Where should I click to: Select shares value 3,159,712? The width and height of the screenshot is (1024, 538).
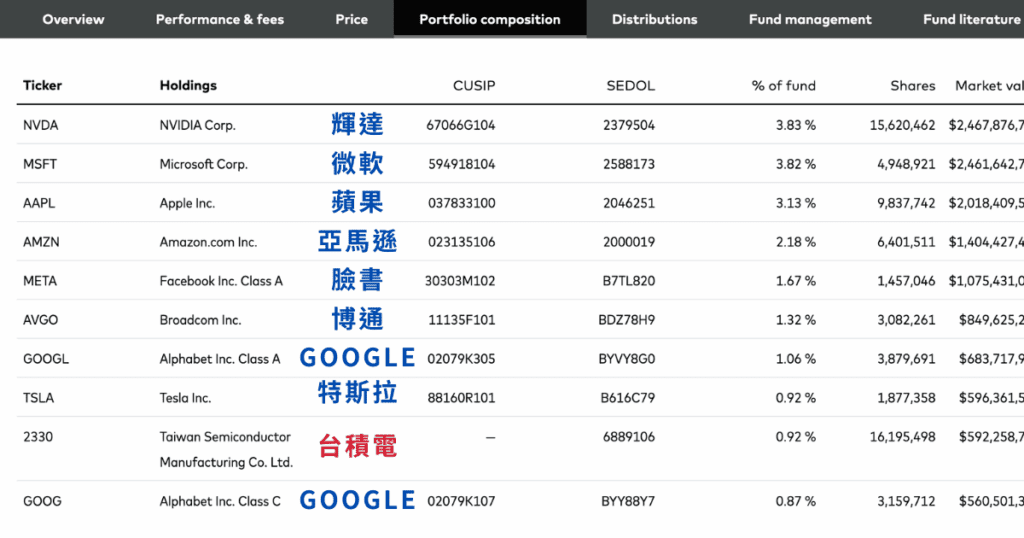point(906,501)
